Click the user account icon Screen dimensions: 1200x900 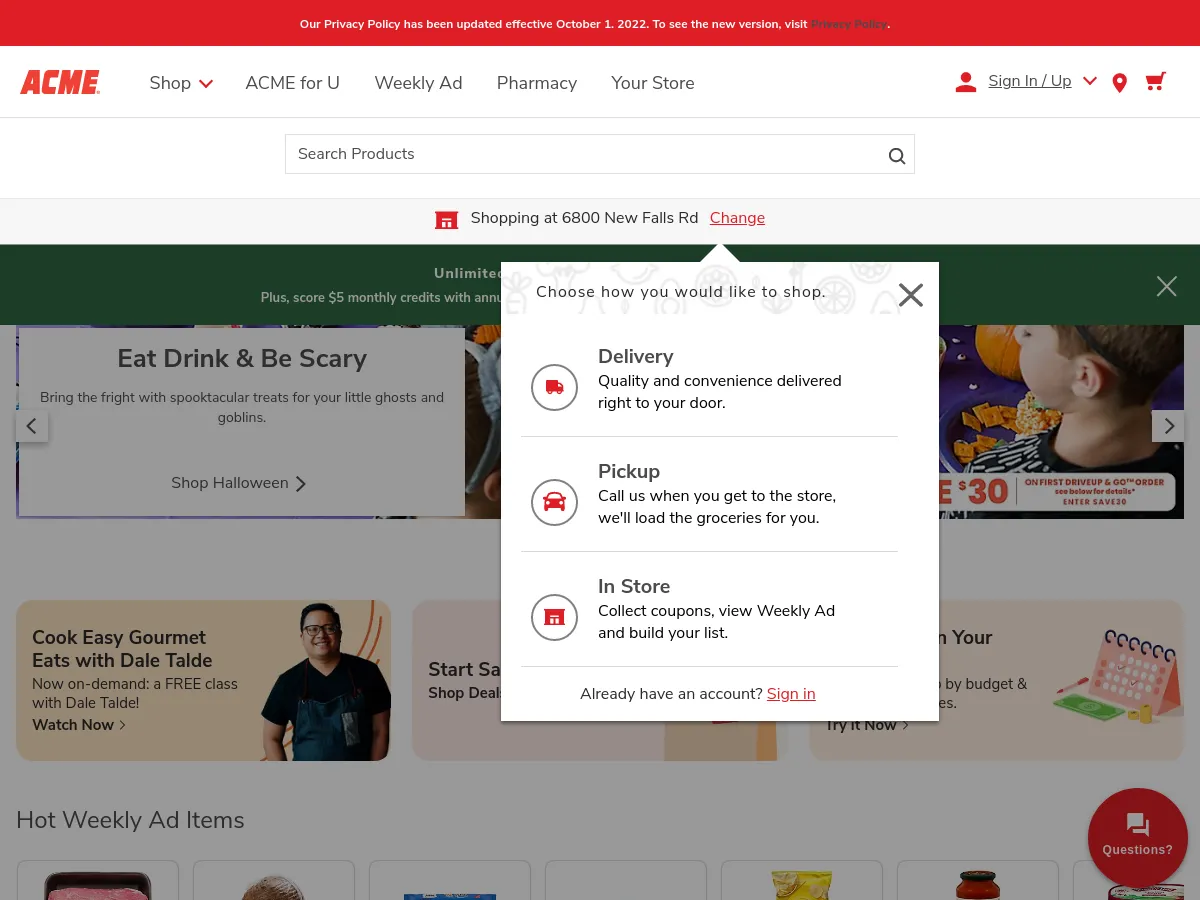click(965, 82)
